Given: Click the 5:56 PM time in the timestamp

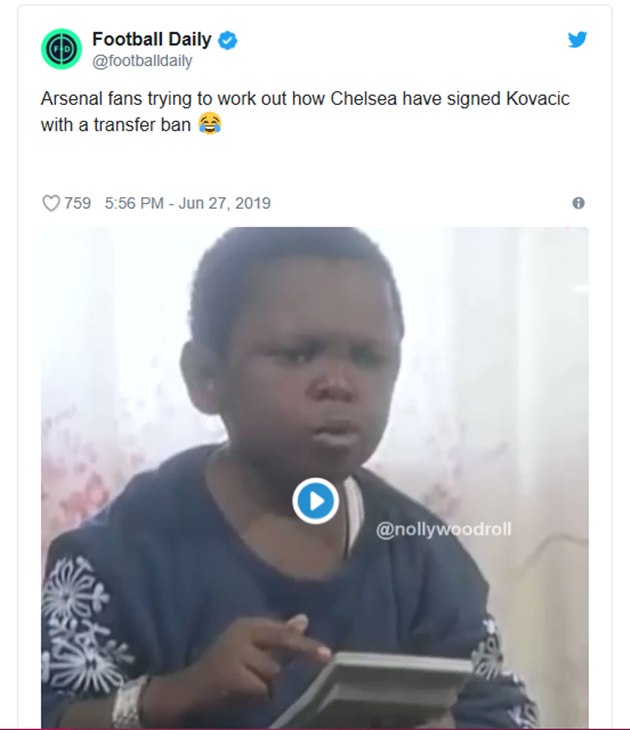Looking at the screenshot, I should (x=134, y=203).
